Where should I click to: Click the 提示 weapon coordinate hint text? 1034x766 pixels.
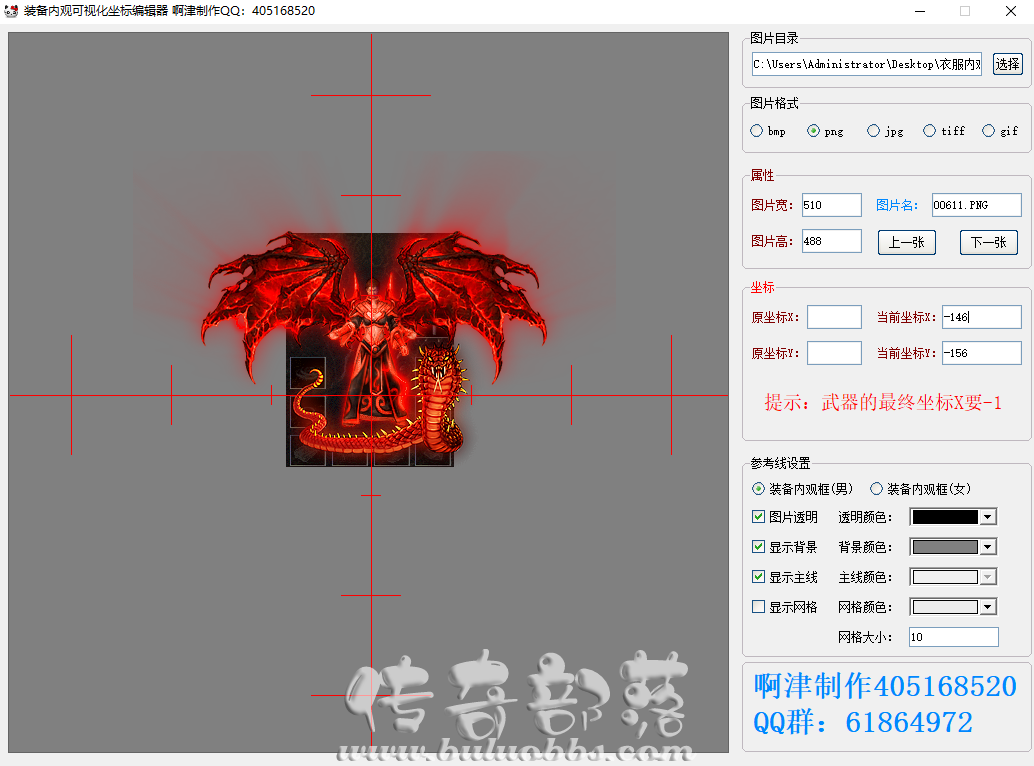pyautogui.click(x=883, y=402)
